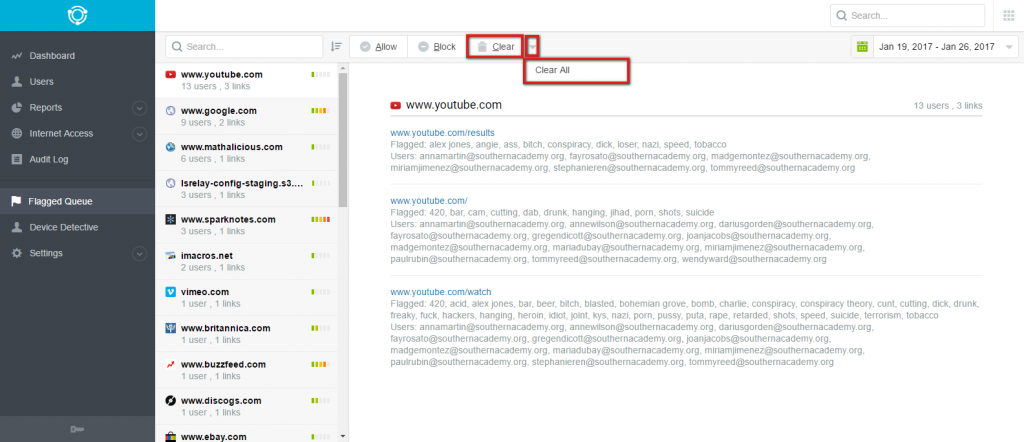This screenshot has width=1024, height=442.
Task: Click the buzzfeed favicon
Action: click(170, 364)
